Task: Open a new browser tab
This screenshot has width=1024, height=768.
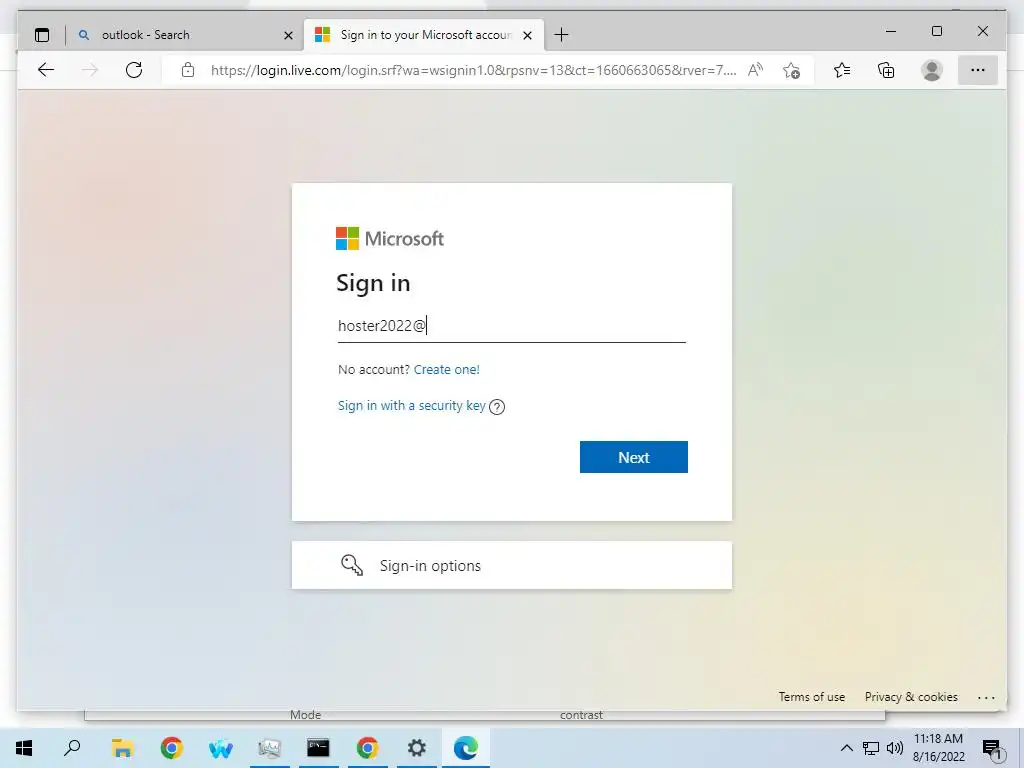Action: [x=561, y=35]
